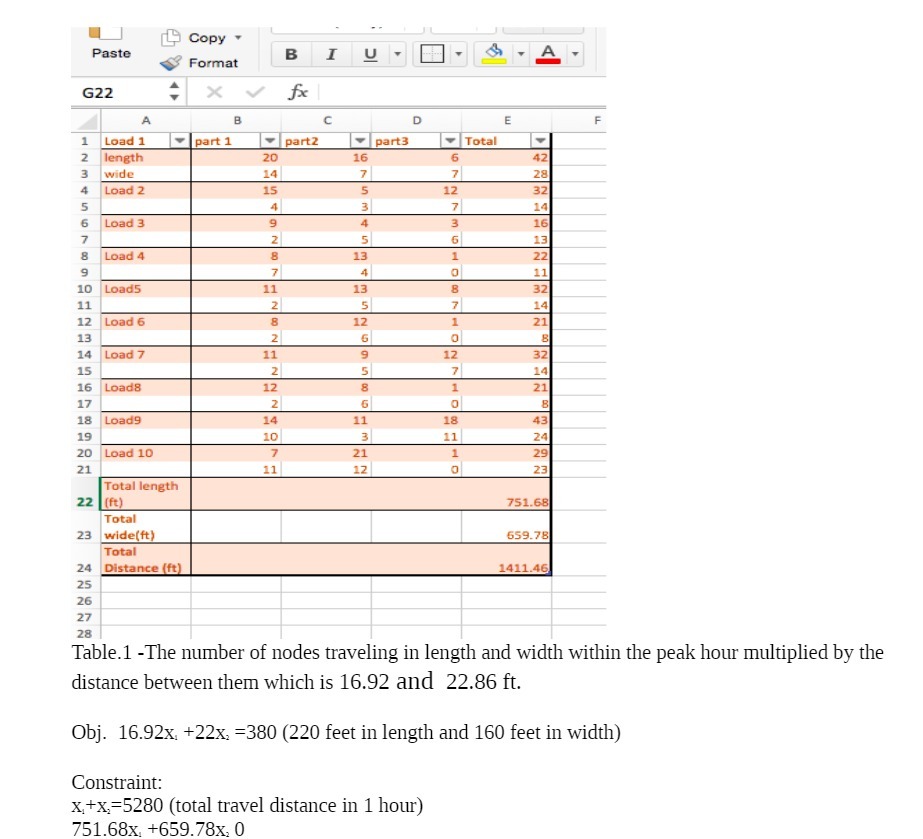Click the 42 total cell in length row
This screenshot has width=923, height=839.
[x=506, y=157]
